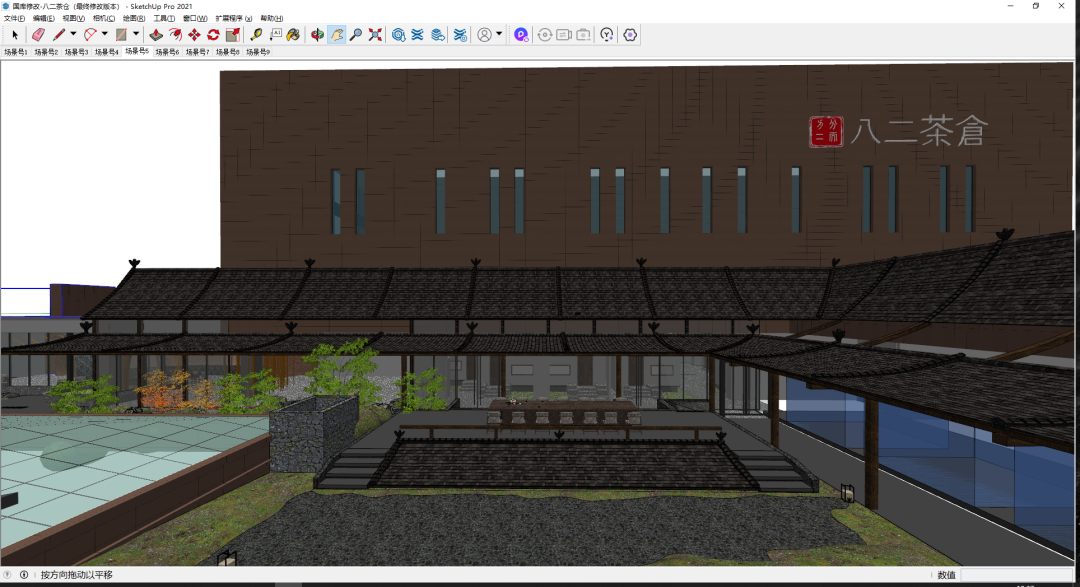Open the 3D Warehouse icon
The height and width of the screenshot is (587, 1080).
[398, 35]
